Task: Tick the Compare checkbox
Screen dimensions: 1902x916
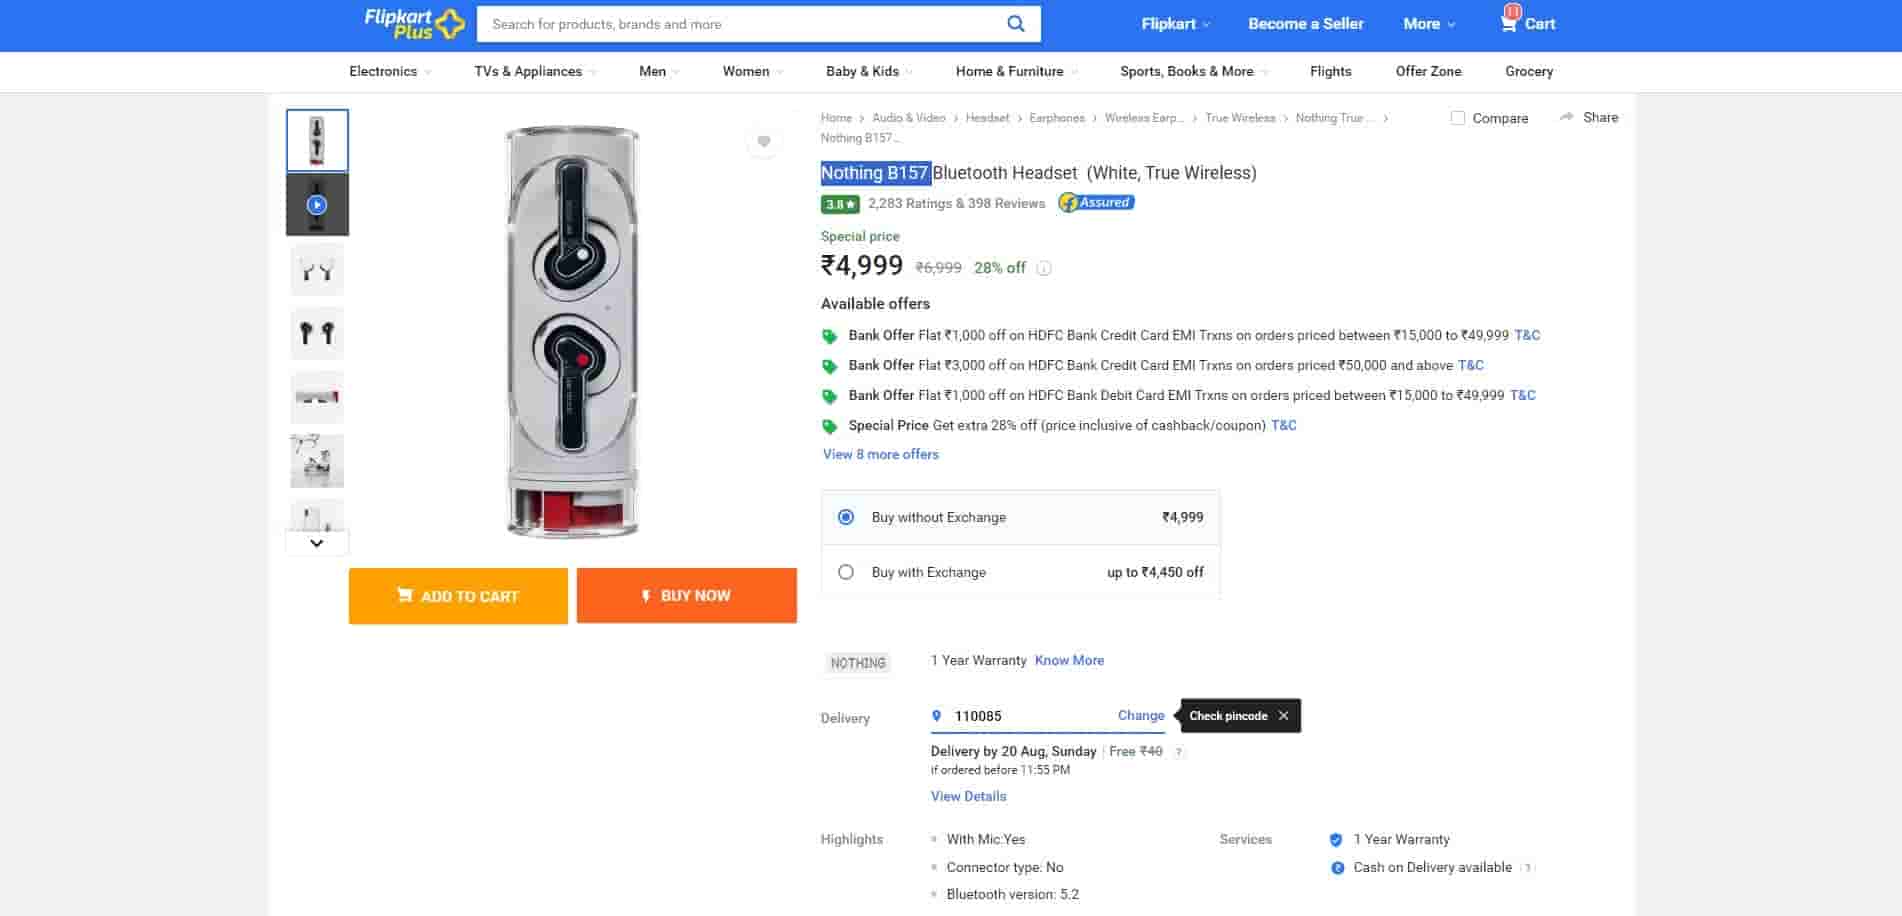Action: click(x=1458, y=118)
